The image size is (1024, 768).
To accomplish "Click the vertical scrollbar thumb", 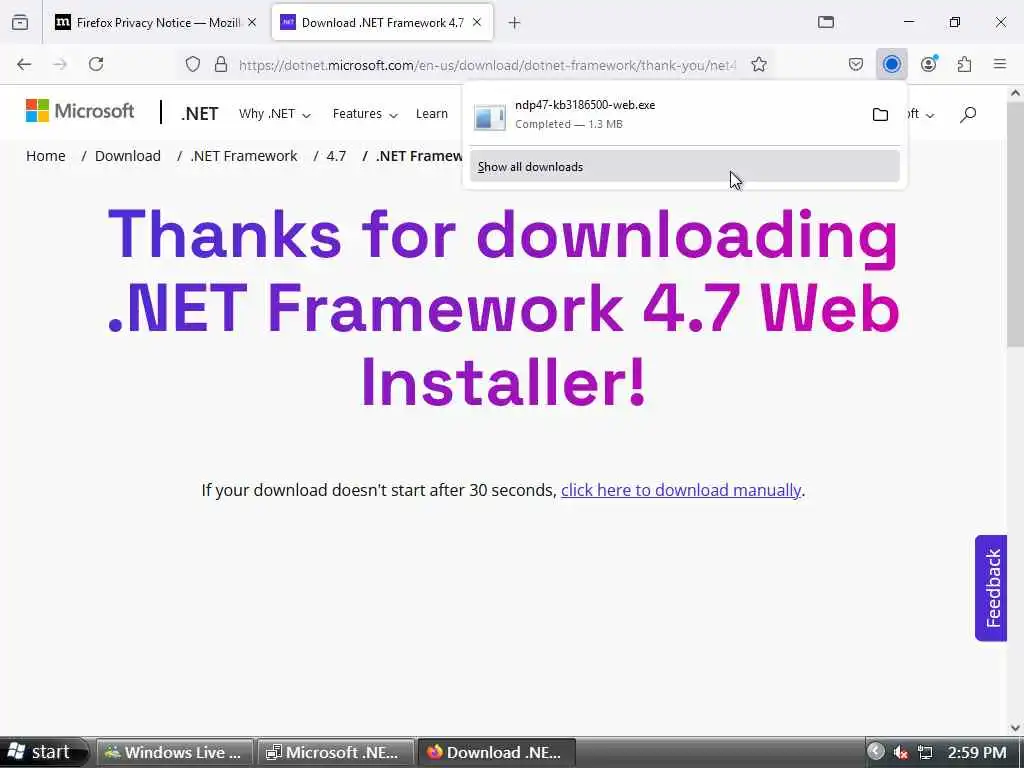I will [x=1016, y=223].
